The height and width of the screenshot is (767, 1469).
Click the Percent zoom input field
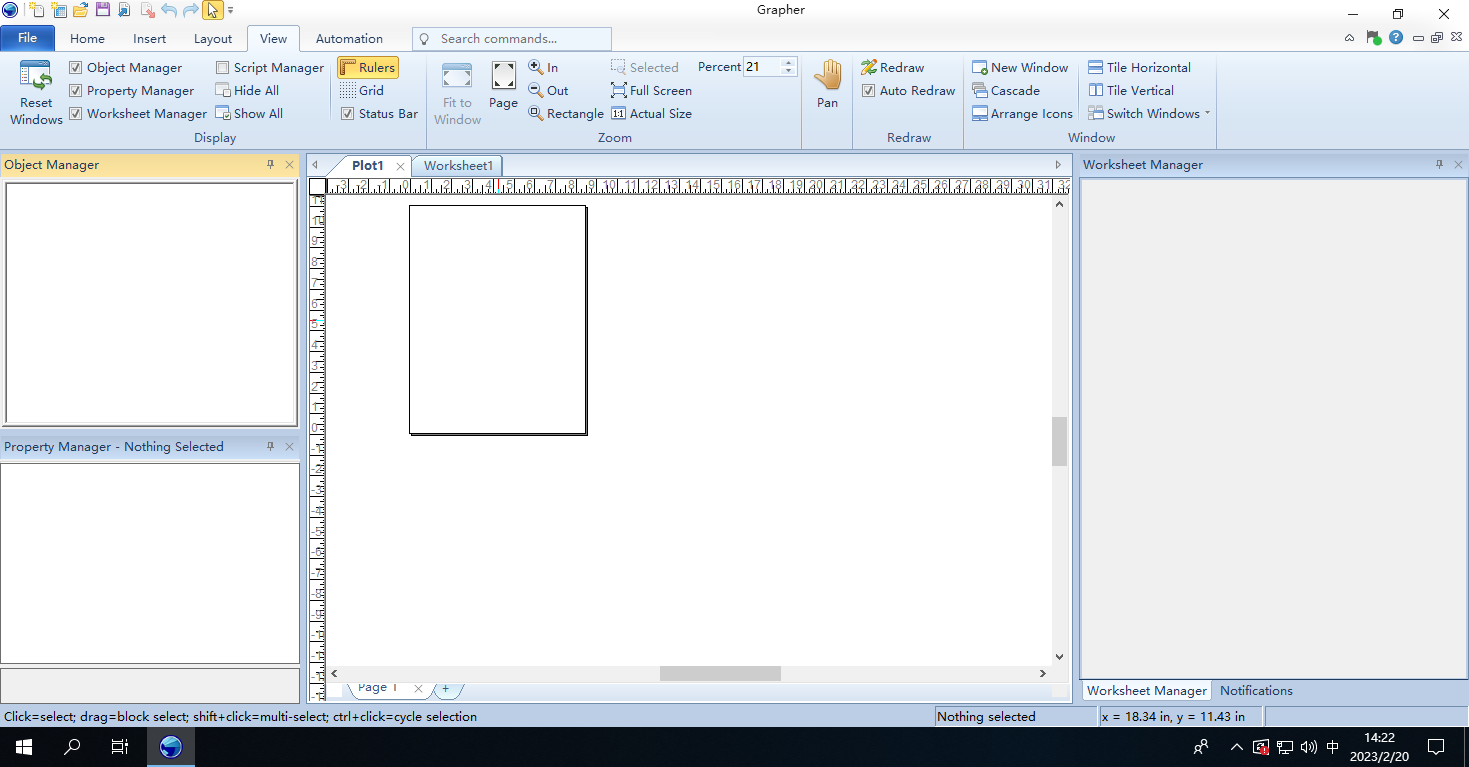(762, 67)
